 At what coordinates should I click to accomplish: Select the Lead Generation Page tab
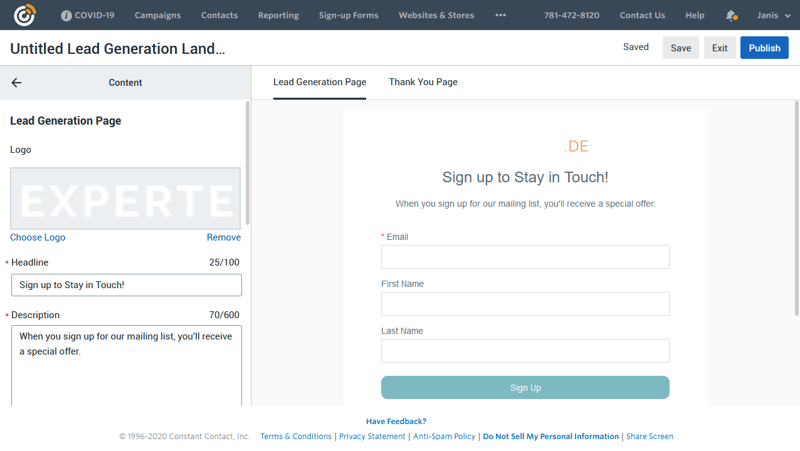click(x=319, y=82)
